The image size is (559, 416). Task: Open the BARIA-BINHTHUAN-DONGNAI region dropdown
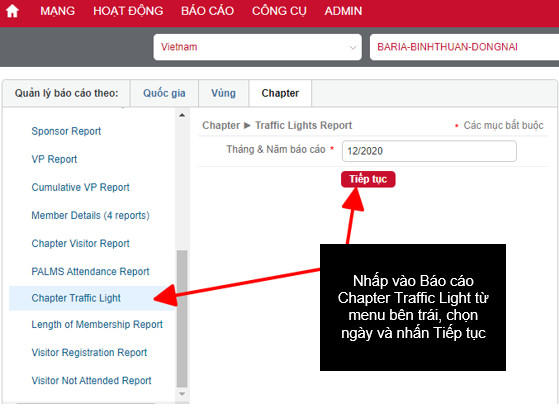[464, 47]
